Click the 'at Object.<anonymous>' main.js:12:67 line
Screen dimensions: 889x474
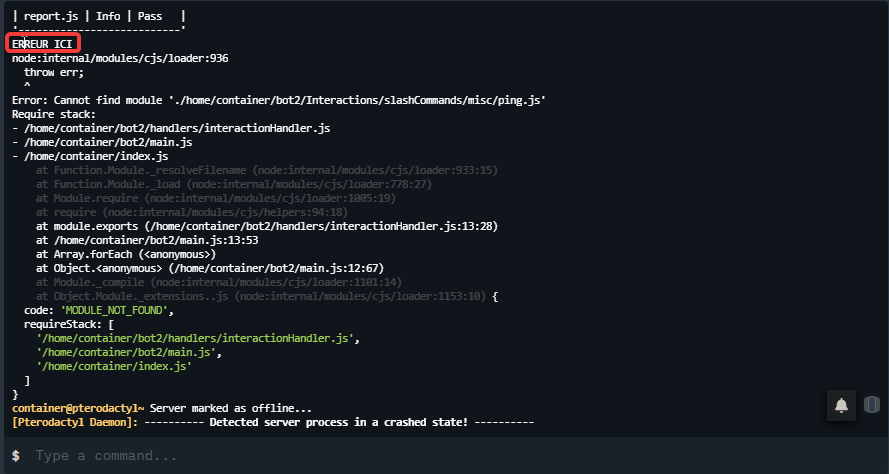pos(210,268)
